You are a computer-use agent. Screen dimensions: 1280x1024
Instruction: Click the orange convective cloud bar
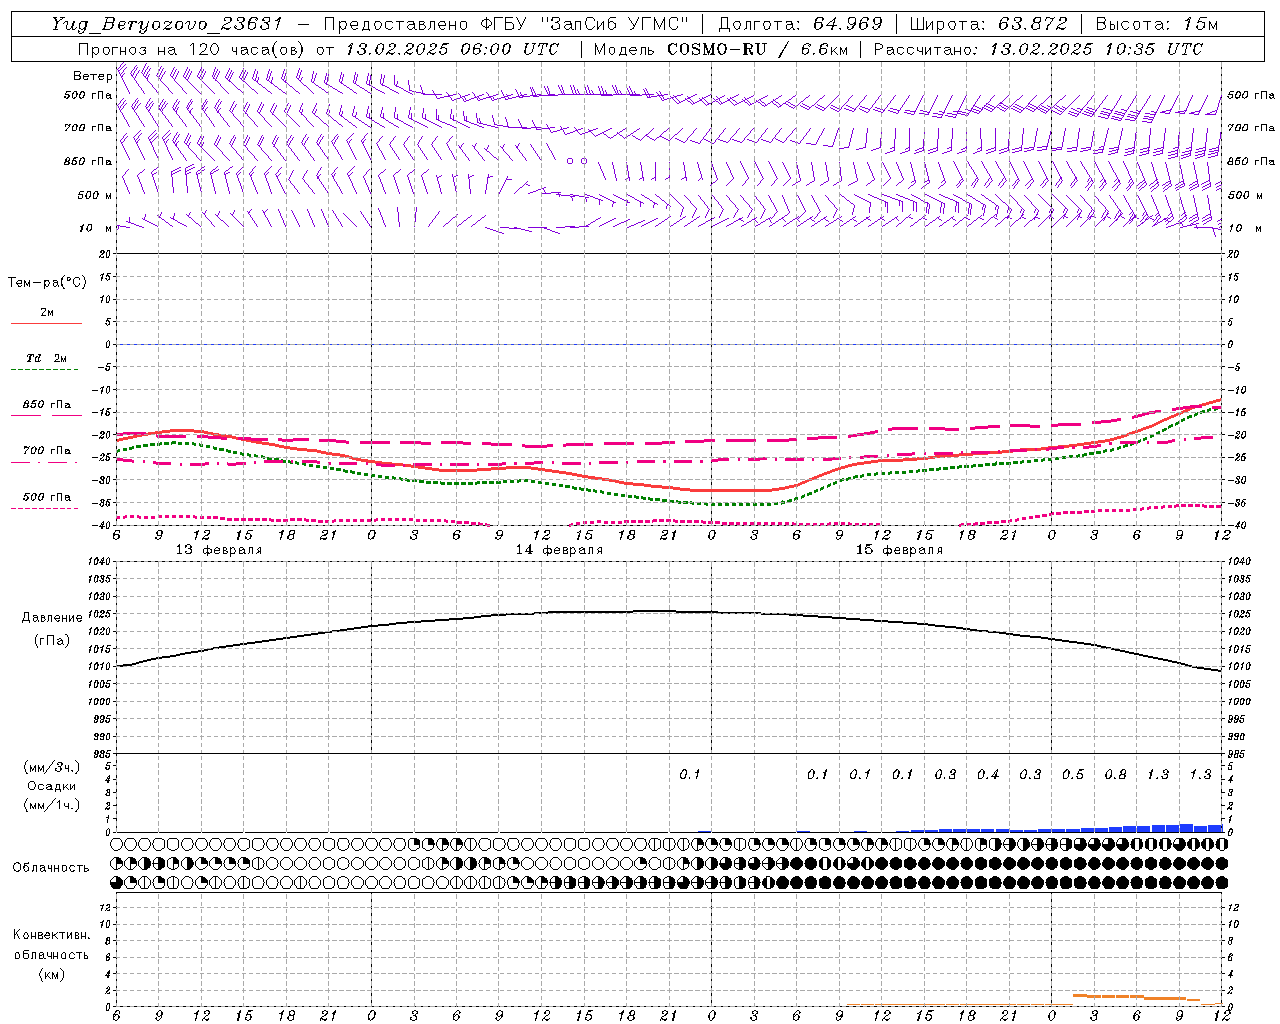[1110, 996]
